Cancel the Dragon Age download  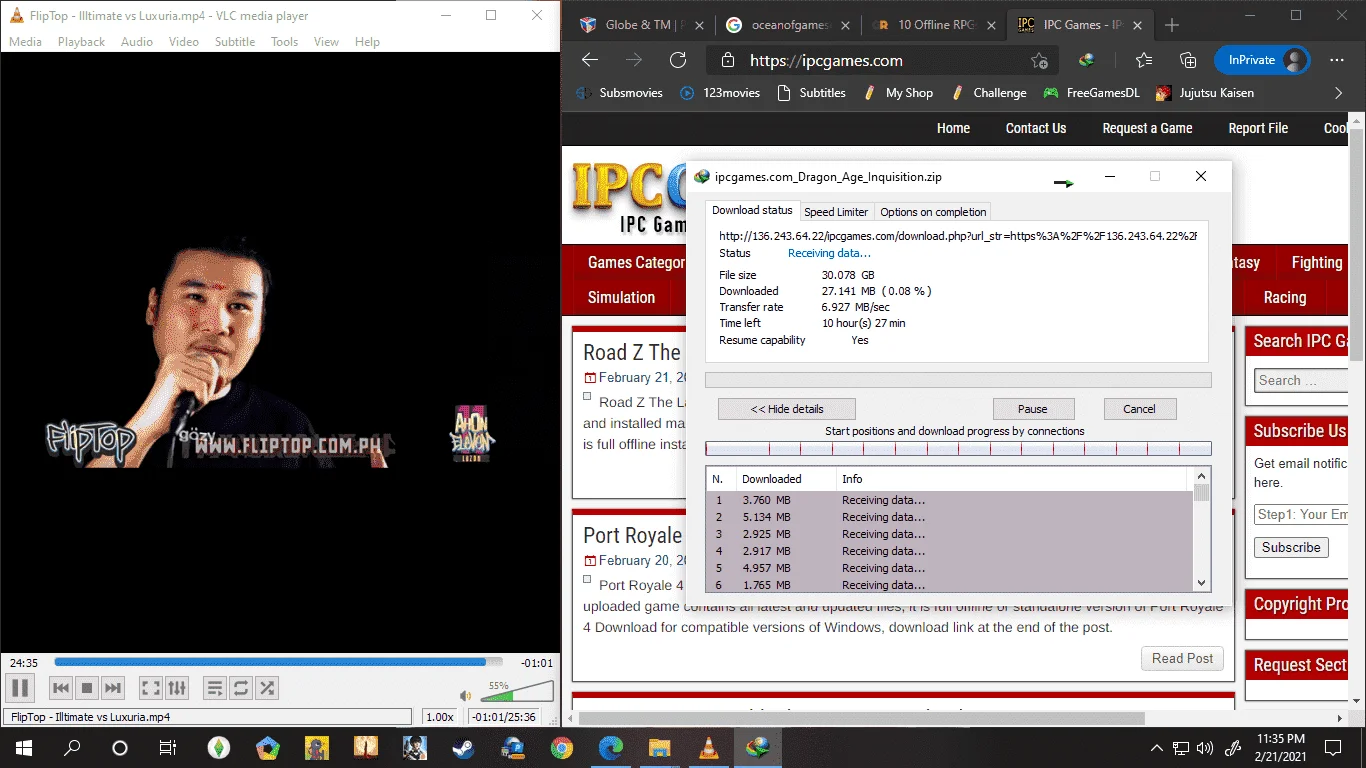[1139, 409]
